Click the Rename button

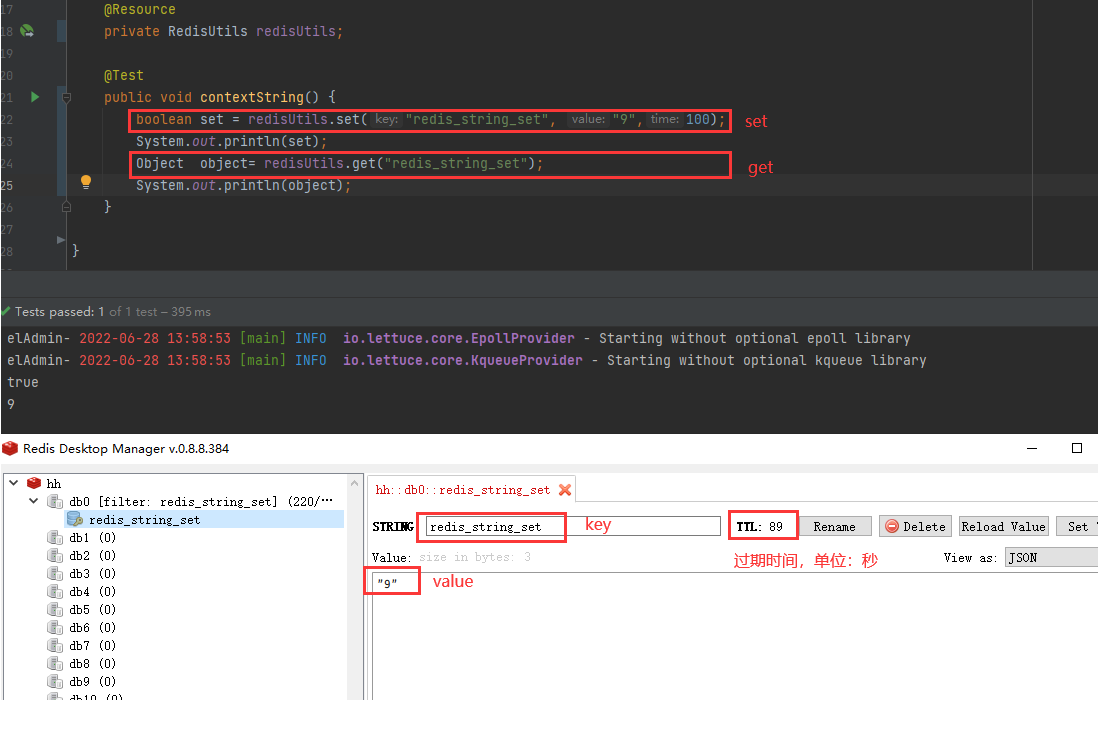pos(834,527)
